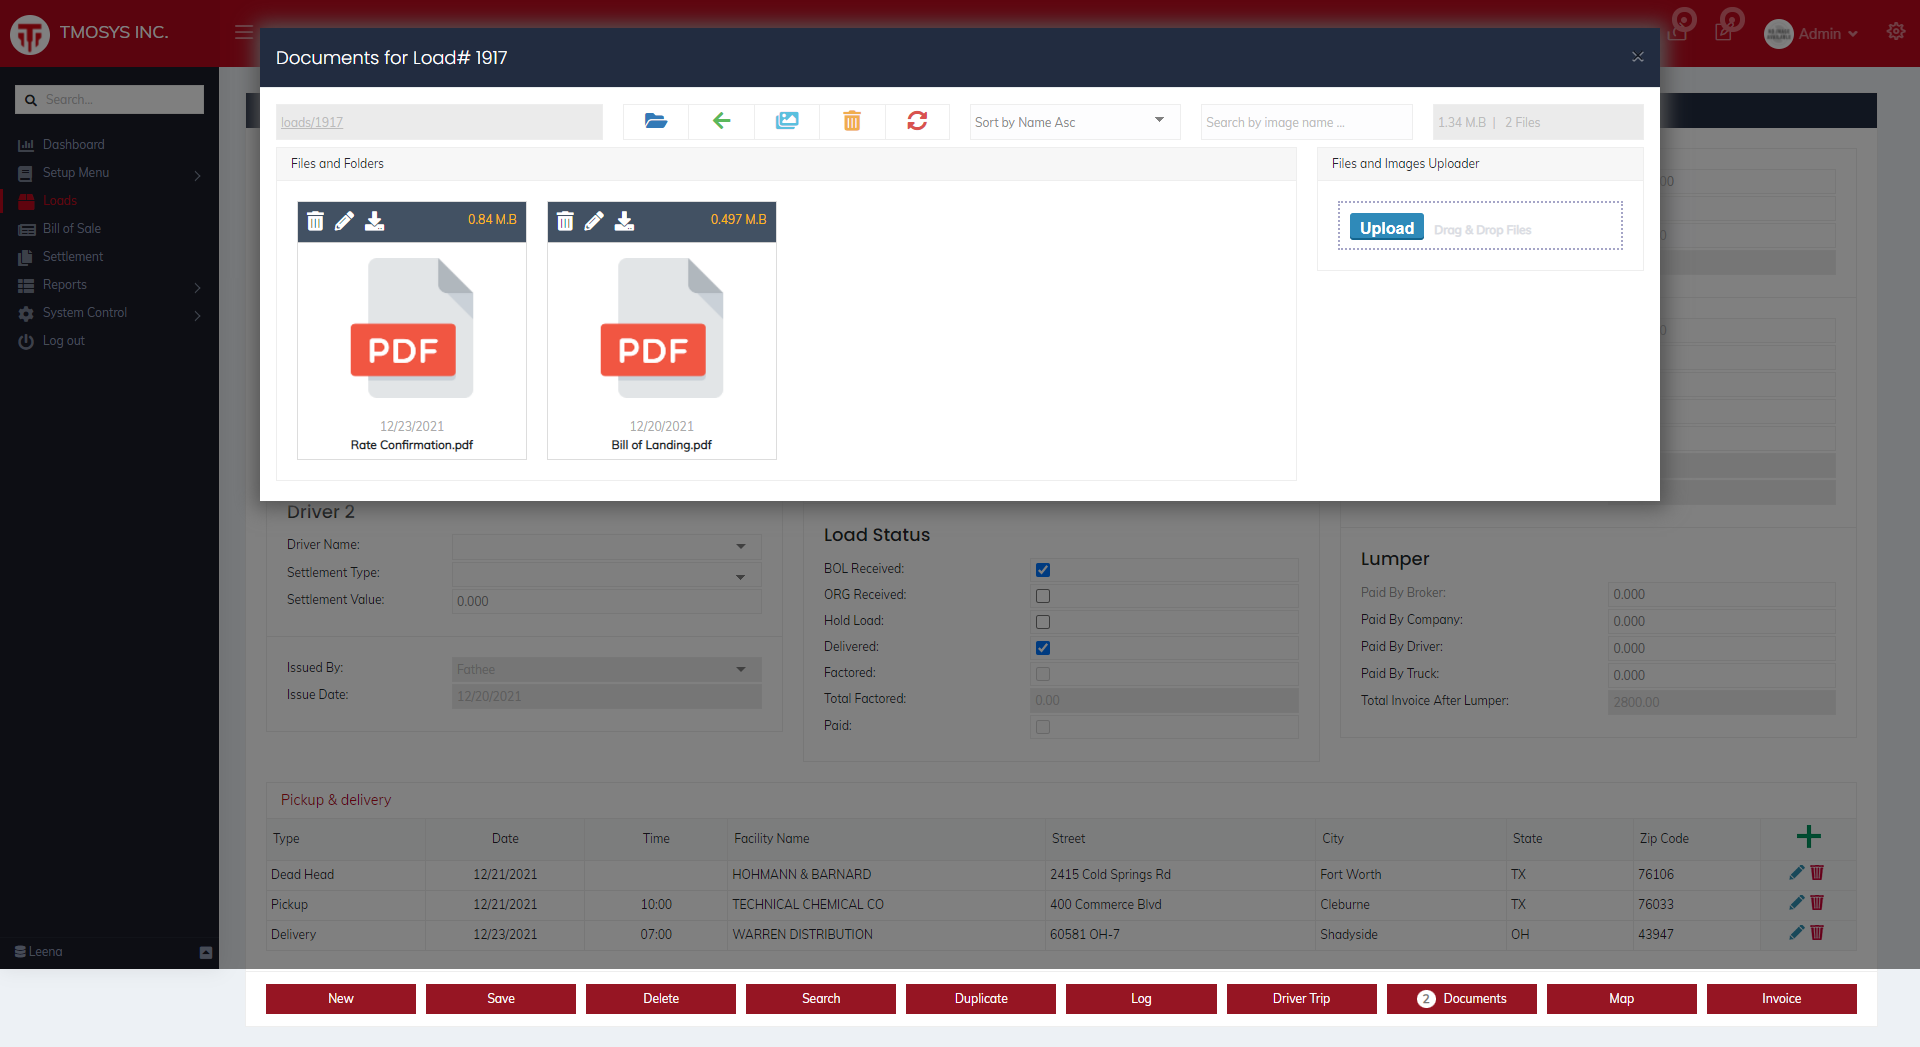1920x1047 pixels.
Task: Click the loads/1917 path link
Action: pyautogui.click(x=312, y=123)
